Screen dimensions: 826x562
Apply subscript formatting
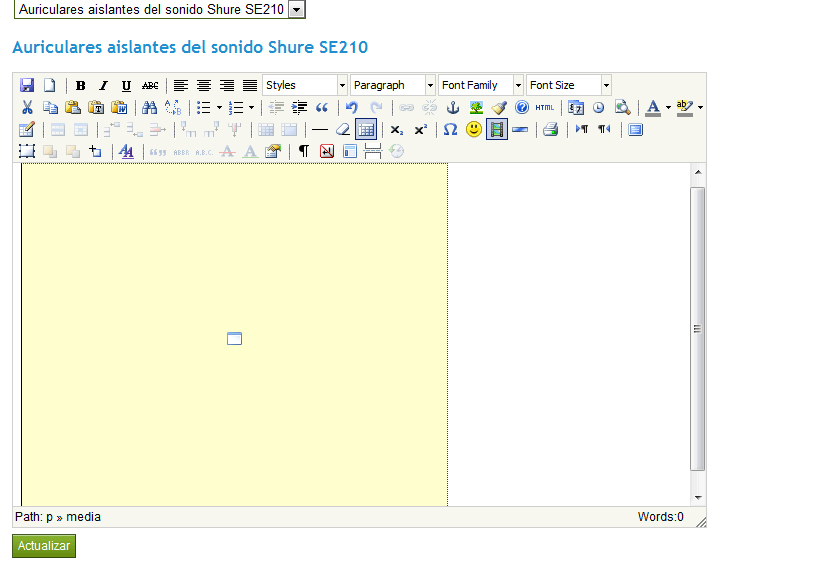click(397, 130)
